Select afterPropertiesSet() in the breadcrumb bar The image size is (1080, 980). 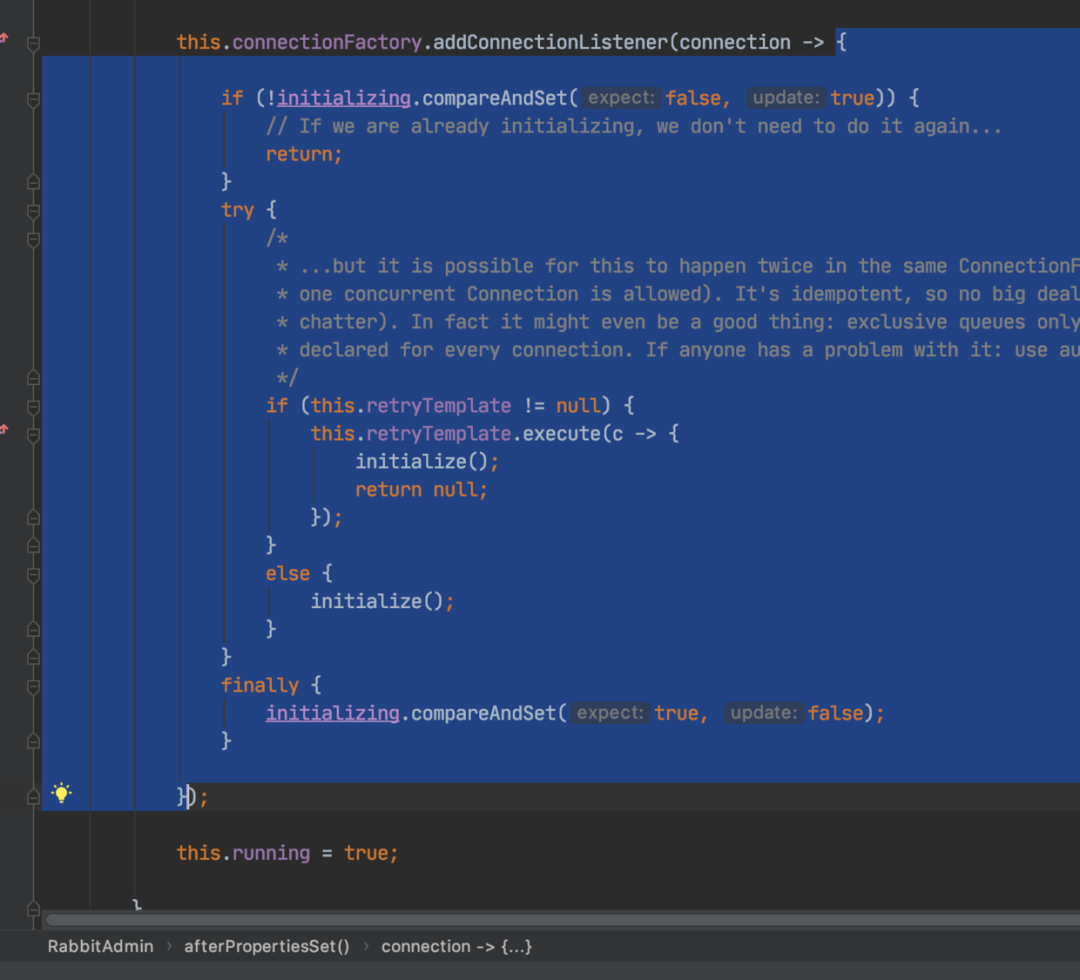coord(267,946)
